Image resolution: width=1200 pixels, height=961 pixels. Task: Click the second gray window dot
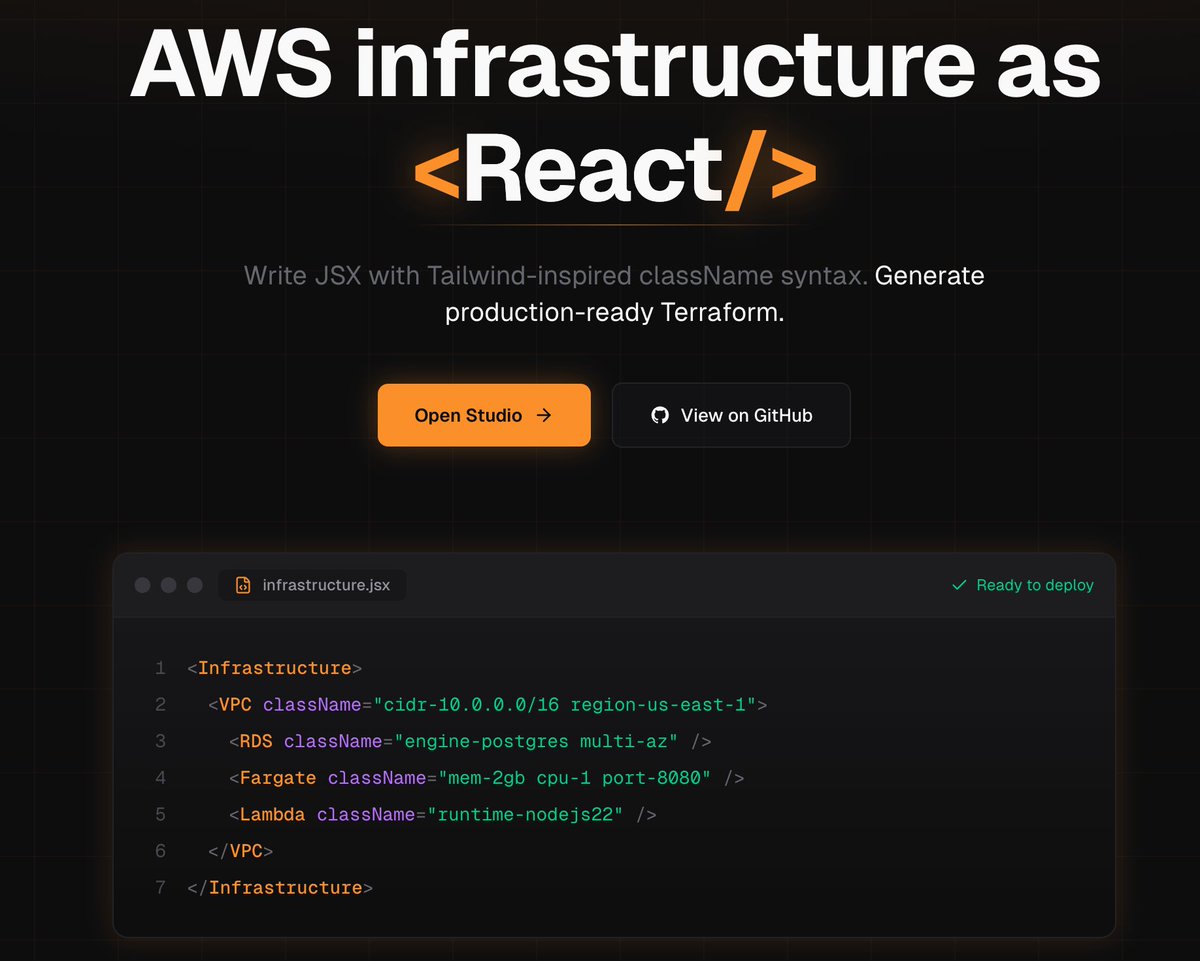[x=169, y=585]
